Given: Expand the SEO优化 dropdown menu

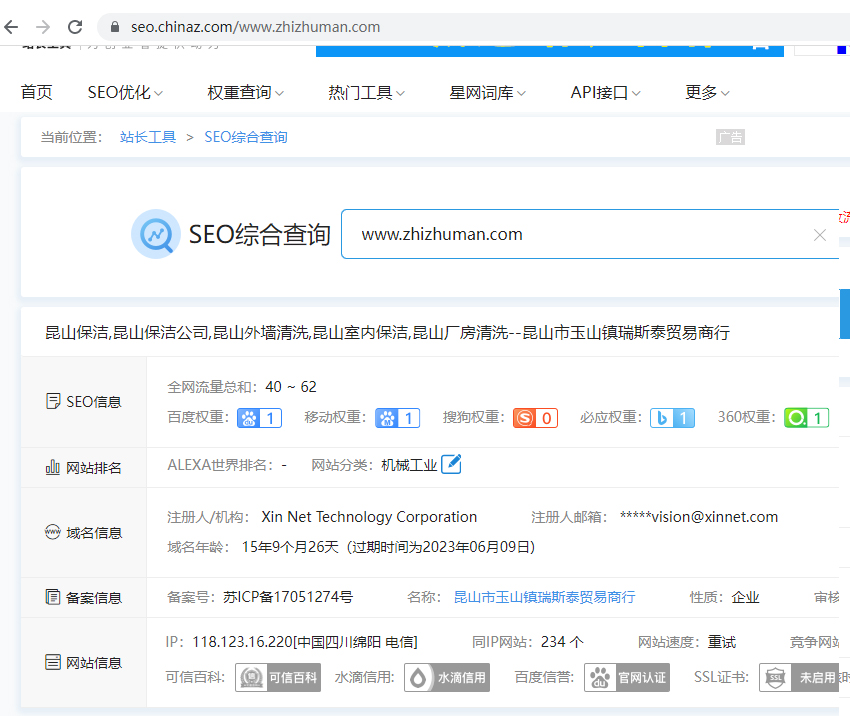Looking at the screenshot, I should tap(125, 93).
